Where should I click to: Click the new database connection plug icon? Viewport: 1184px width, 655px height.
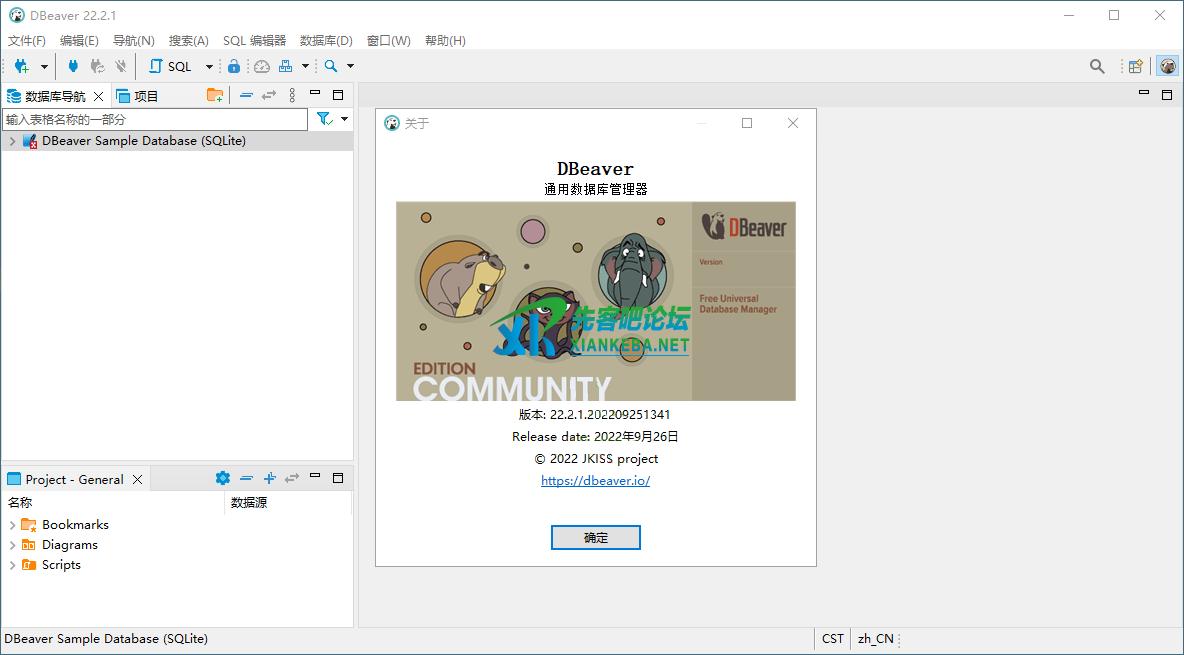(21, 66)
